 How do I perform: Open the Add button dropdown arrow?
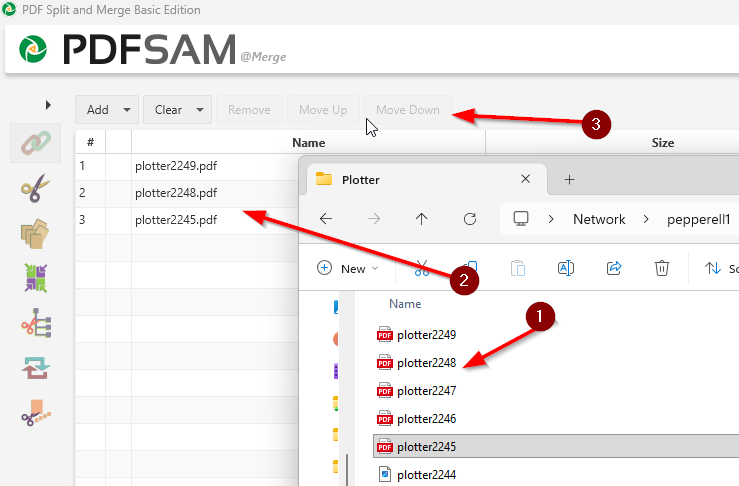coord(127,110)
